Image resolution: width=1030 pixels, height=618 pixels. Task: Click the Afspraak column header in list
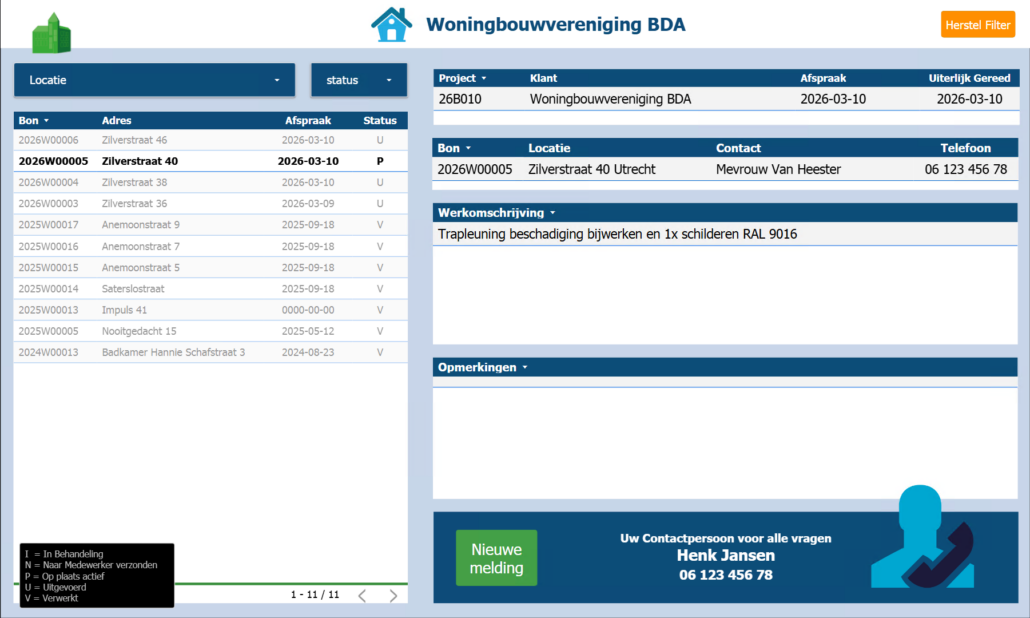point(304,121)
